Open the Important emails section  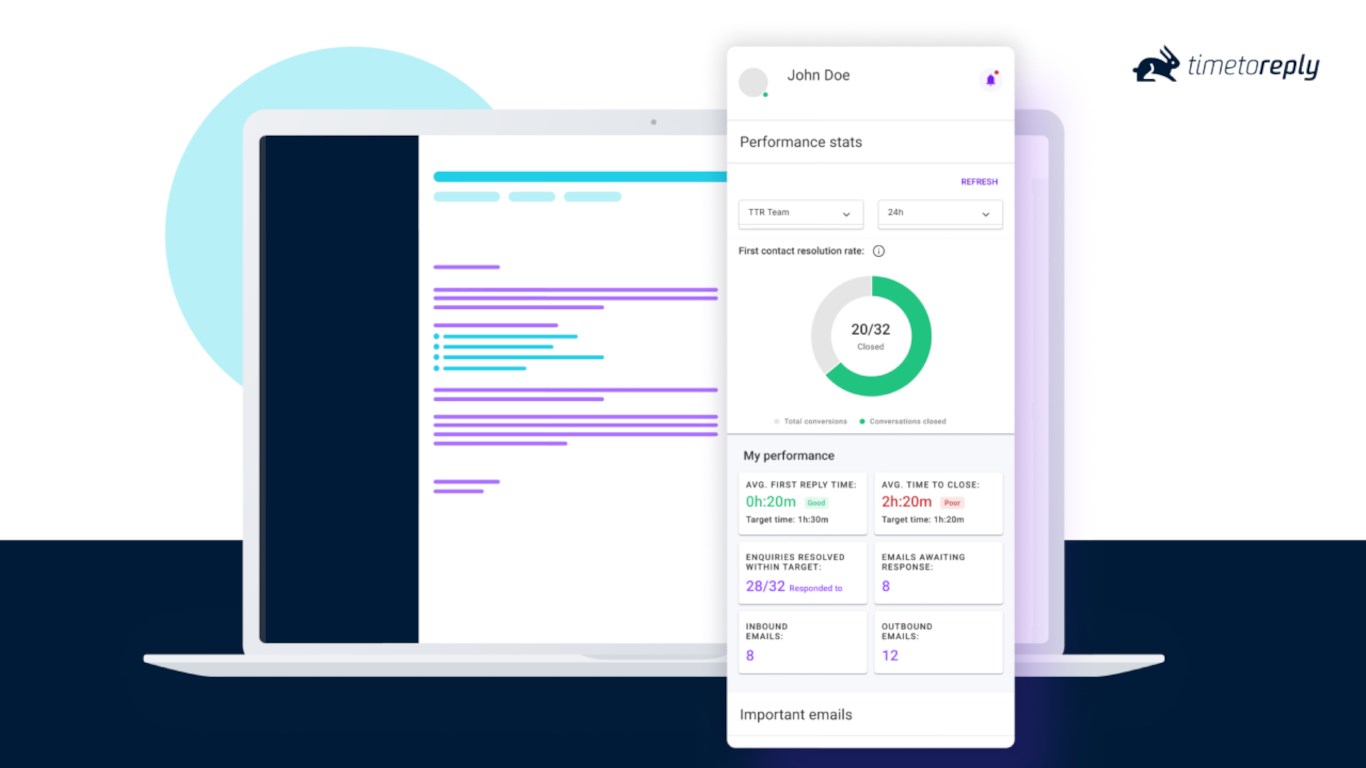[x=870, y=715]
